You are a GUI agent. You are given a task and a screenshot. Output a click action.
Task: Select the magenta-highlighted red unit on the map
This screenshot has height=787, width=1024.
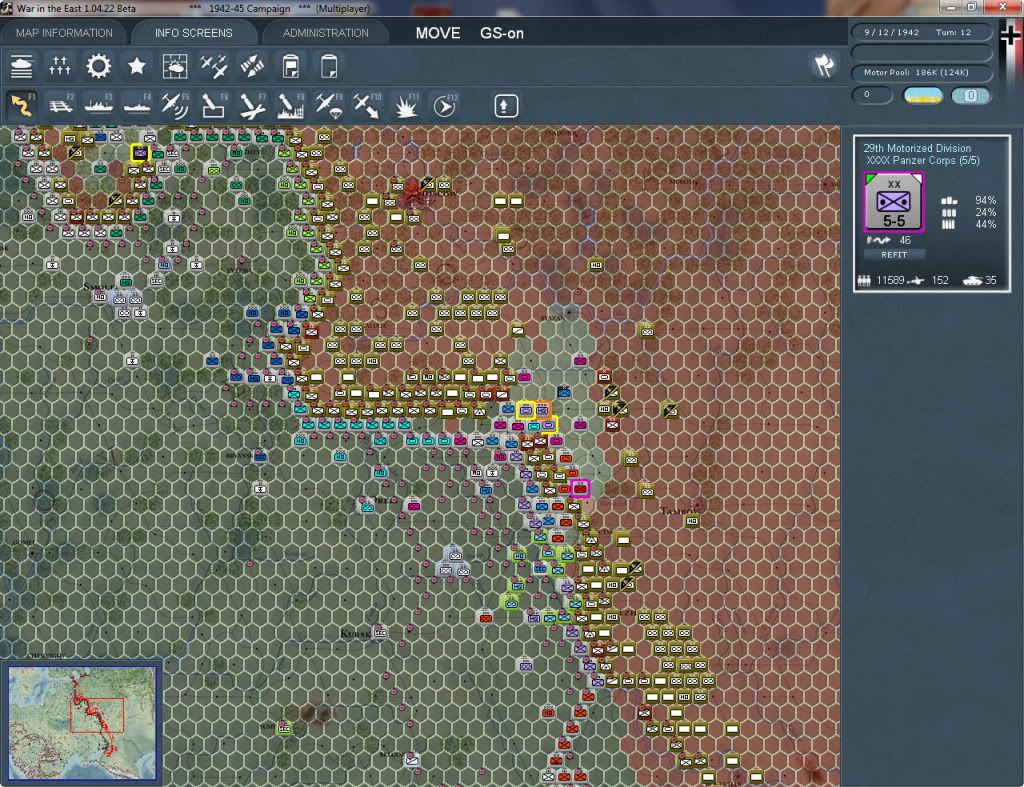coord(580,488)
